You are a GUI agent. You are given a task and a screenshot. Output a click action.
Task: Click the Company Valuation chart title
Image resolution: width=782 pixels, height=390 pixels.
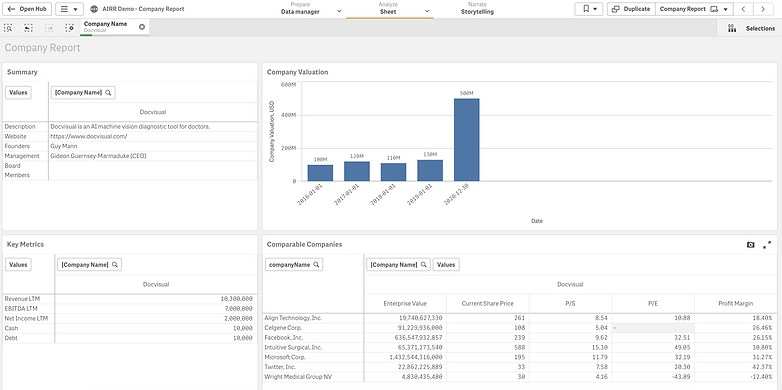click(x=297, y=72)
